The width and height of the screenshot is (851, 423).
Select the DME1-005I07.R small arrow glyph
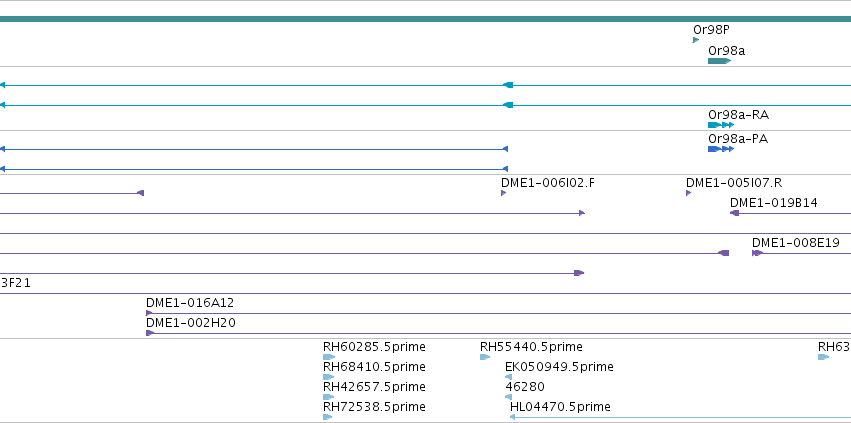pos(689,193)
